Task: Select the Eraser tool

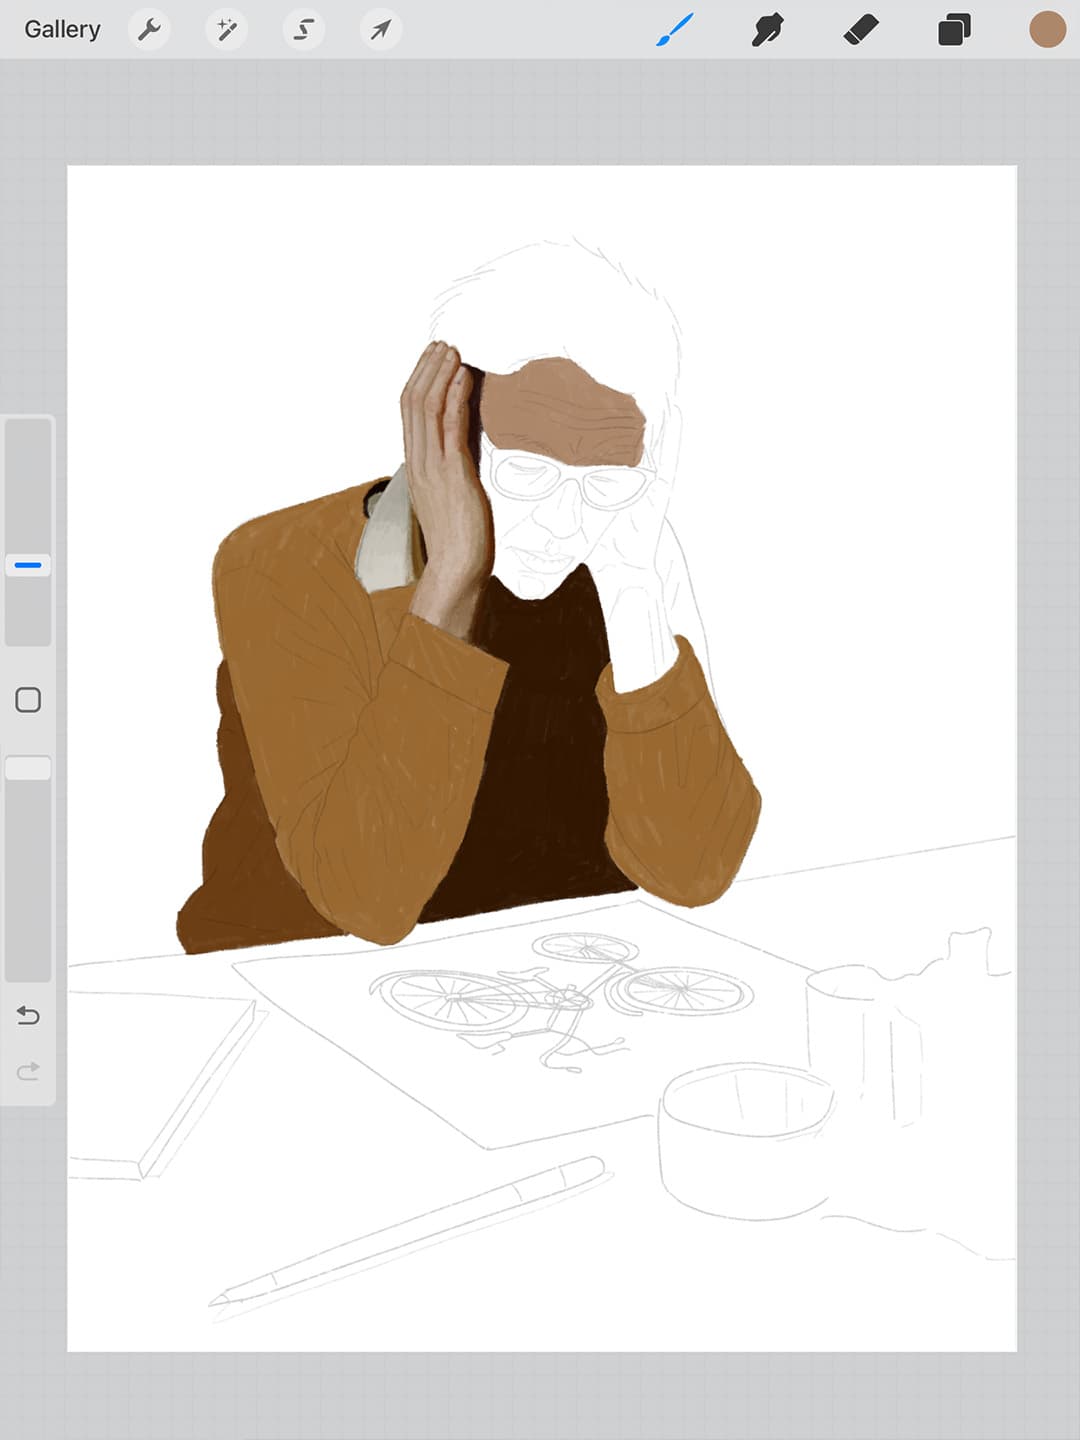Action: tap(861, 30)
